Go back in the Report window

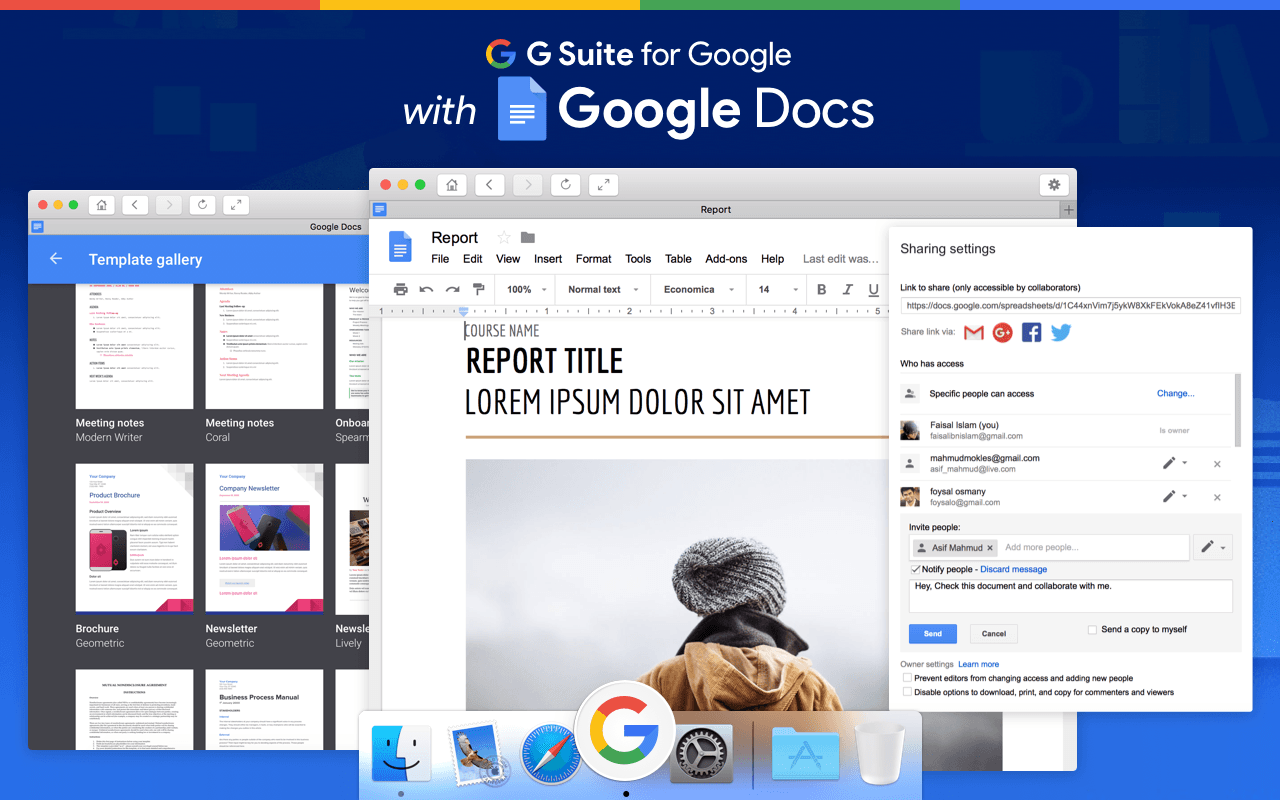(x=490, y=184)
